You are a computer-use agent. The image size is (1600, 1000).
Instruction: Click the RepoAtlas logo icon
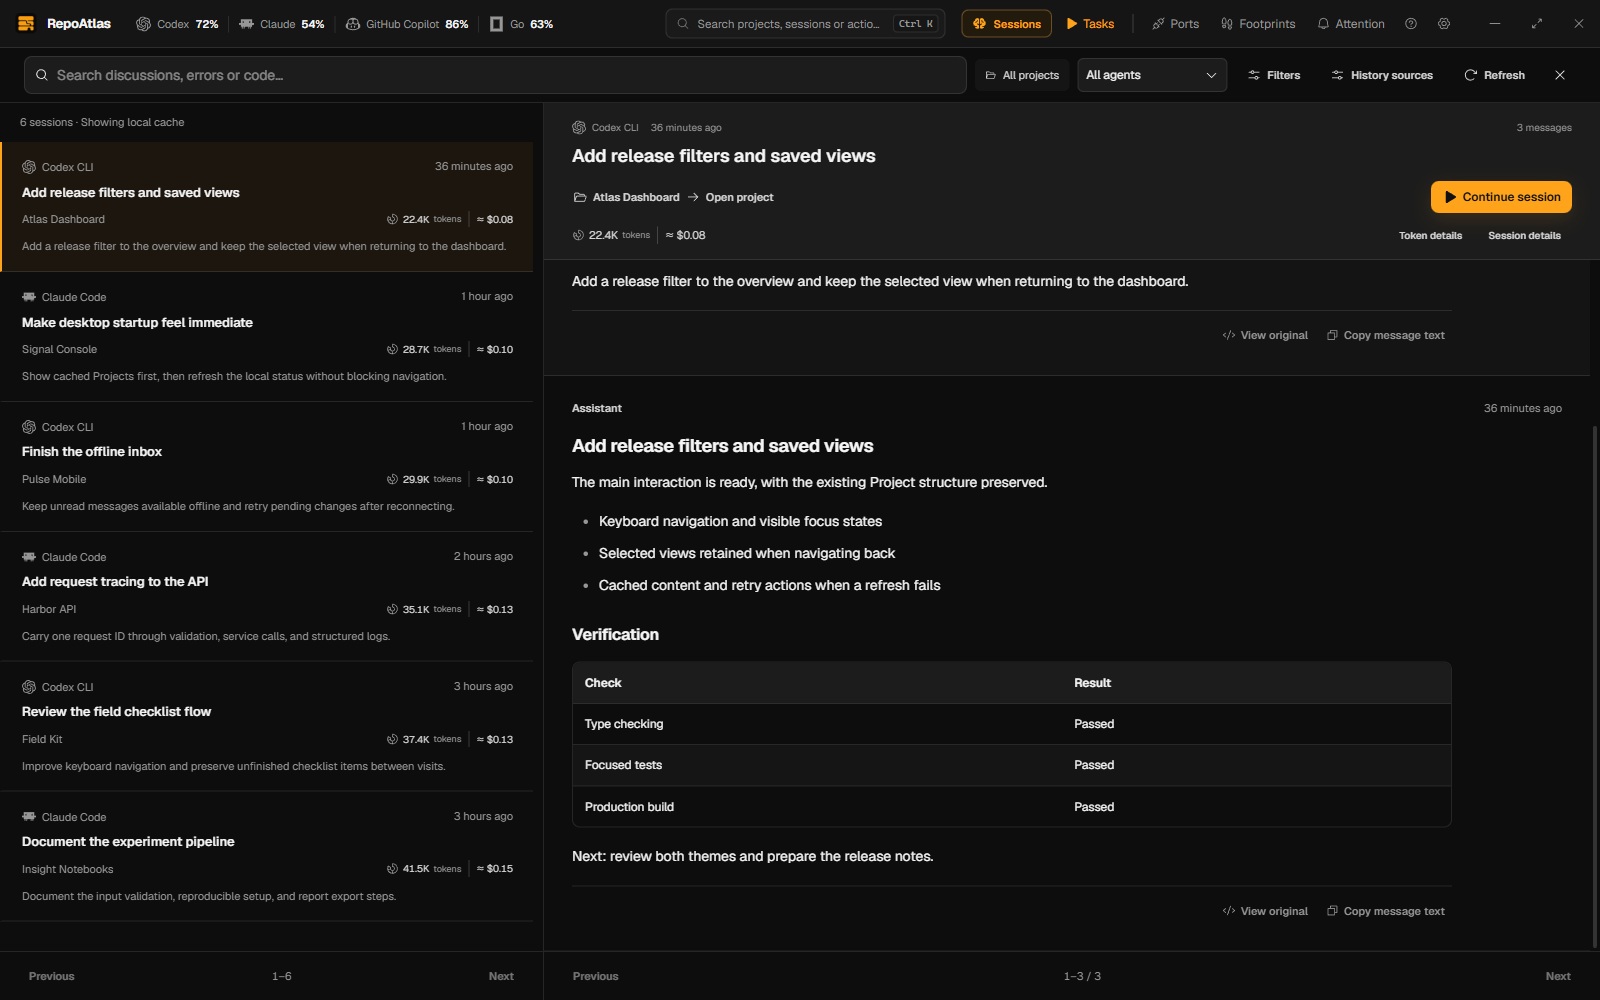(x=26, y=24)
